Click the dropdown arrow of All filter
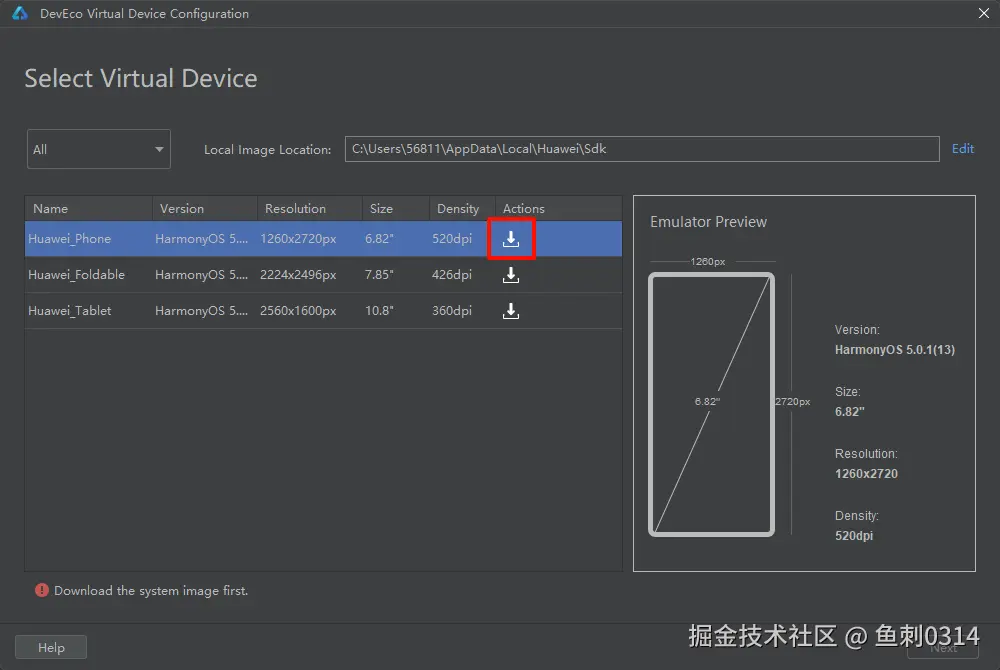 point(159,149)
